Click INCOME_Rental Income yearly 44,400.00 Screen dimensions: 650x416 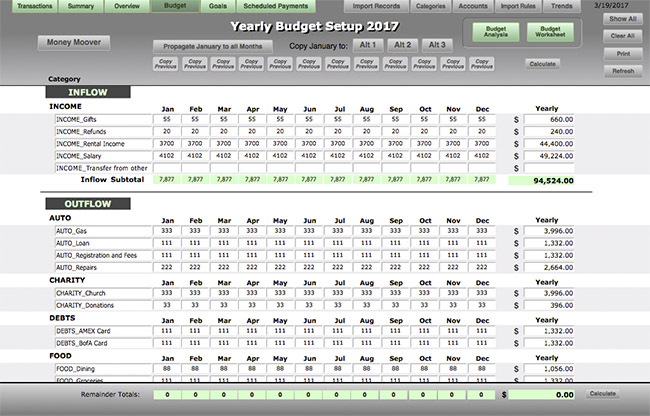tap(549, 144)
